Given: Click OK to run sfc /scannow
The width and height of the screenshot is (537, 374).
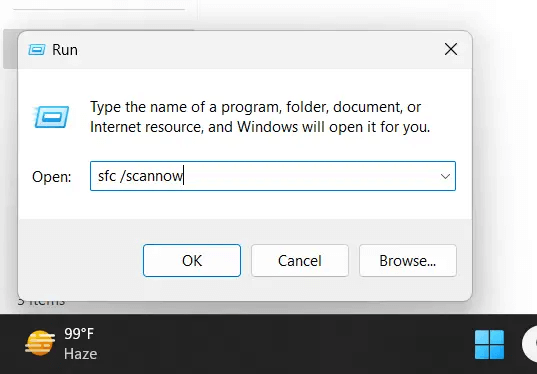Looking at the screenshot, I should coord(192,261).
